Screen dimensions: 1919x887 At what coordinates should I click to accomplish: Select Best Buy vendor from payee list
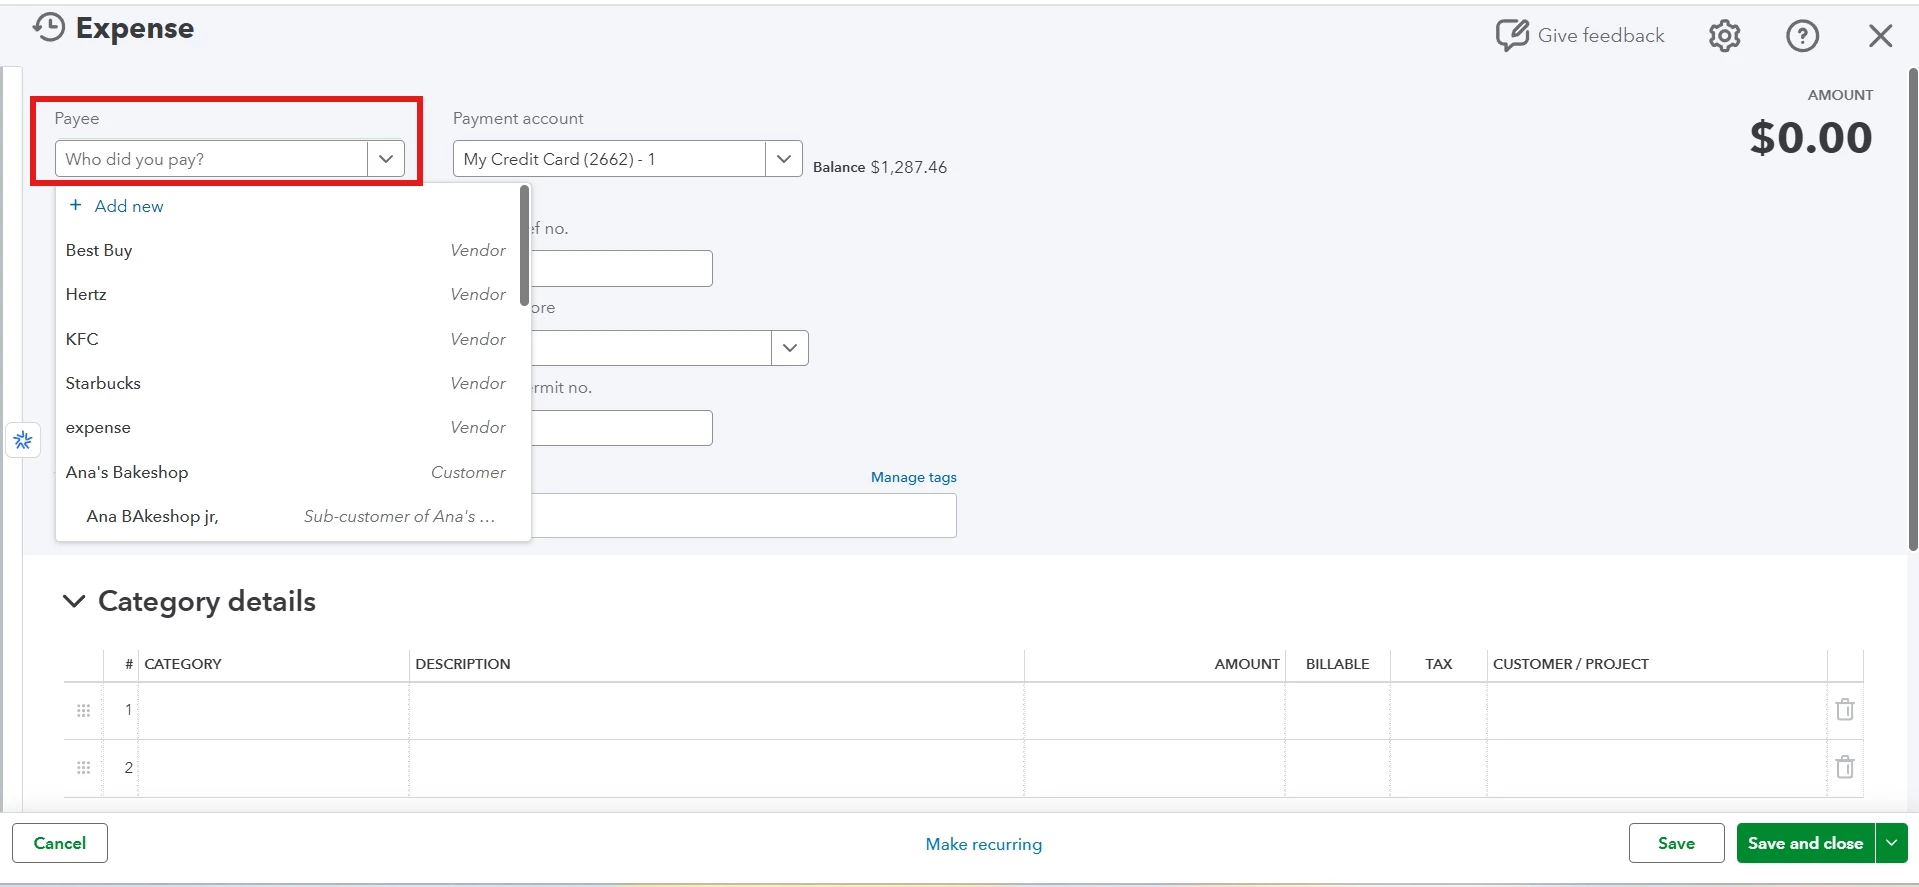point(286,250)
